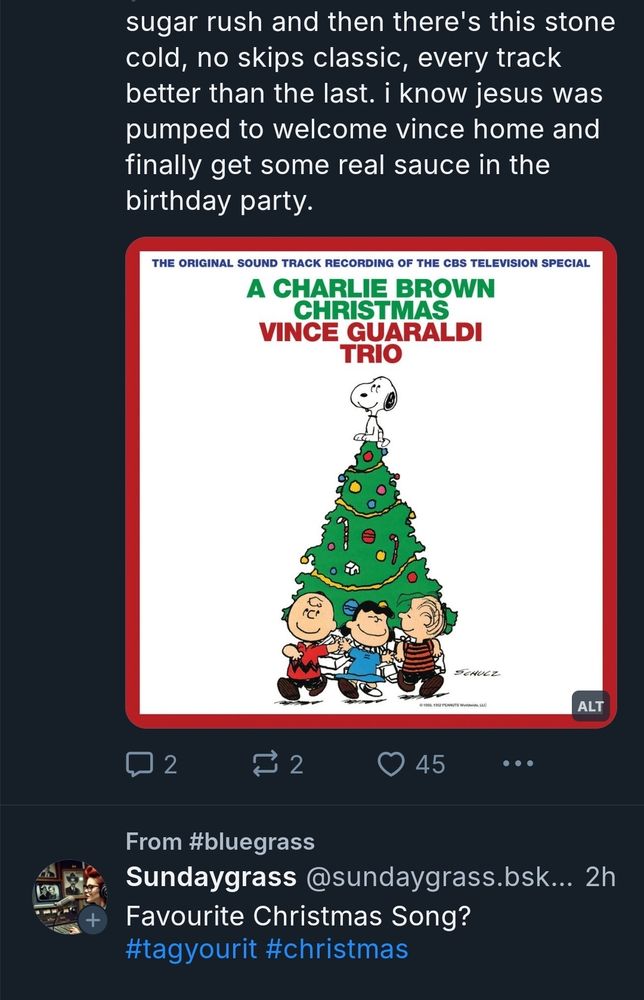Screen dimensions: 644x1000
Task: Open the three-dot more options menu
Action: click(518, 765)
